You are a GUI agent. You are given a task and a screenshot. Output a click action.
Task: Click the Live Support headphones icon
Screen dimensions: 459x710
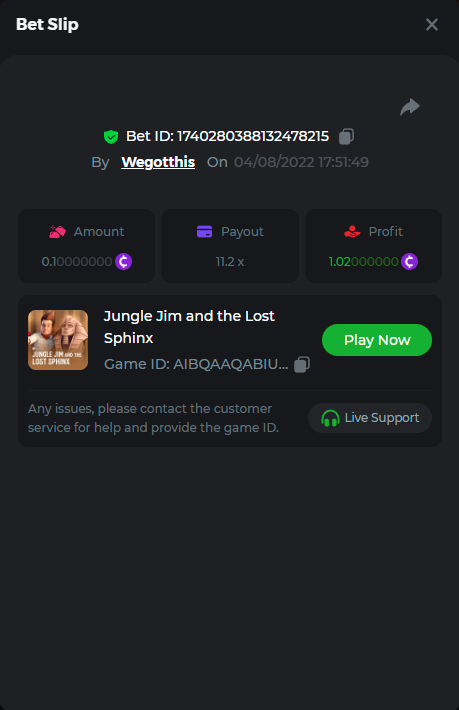[330, 418]
